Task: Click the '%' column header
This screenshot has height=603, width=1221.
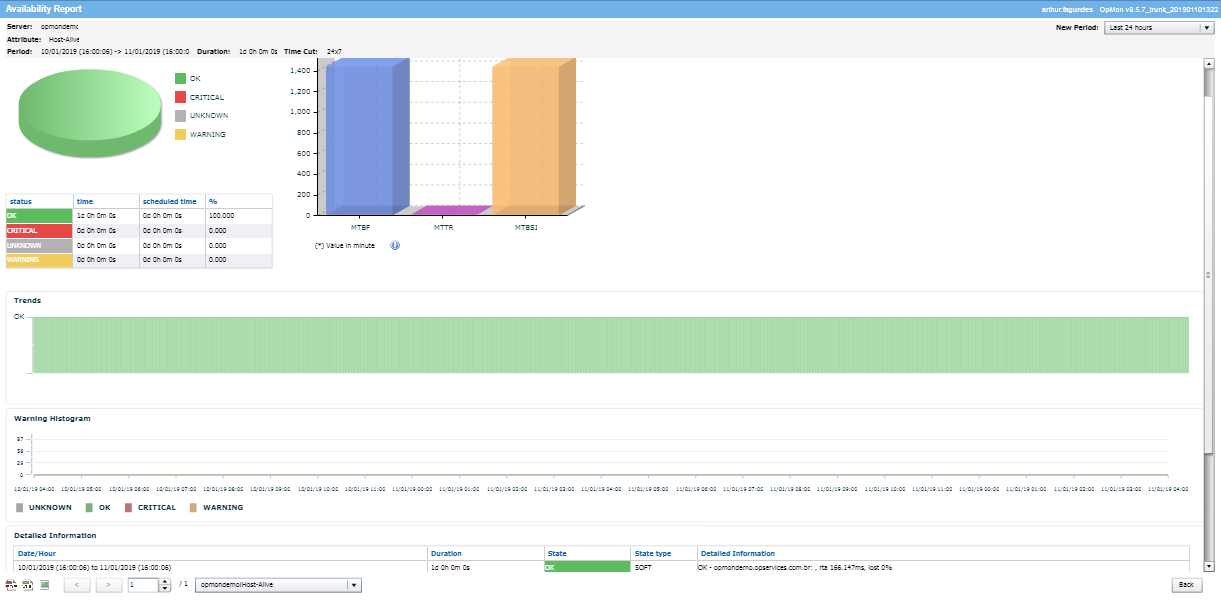Action: 239,202
